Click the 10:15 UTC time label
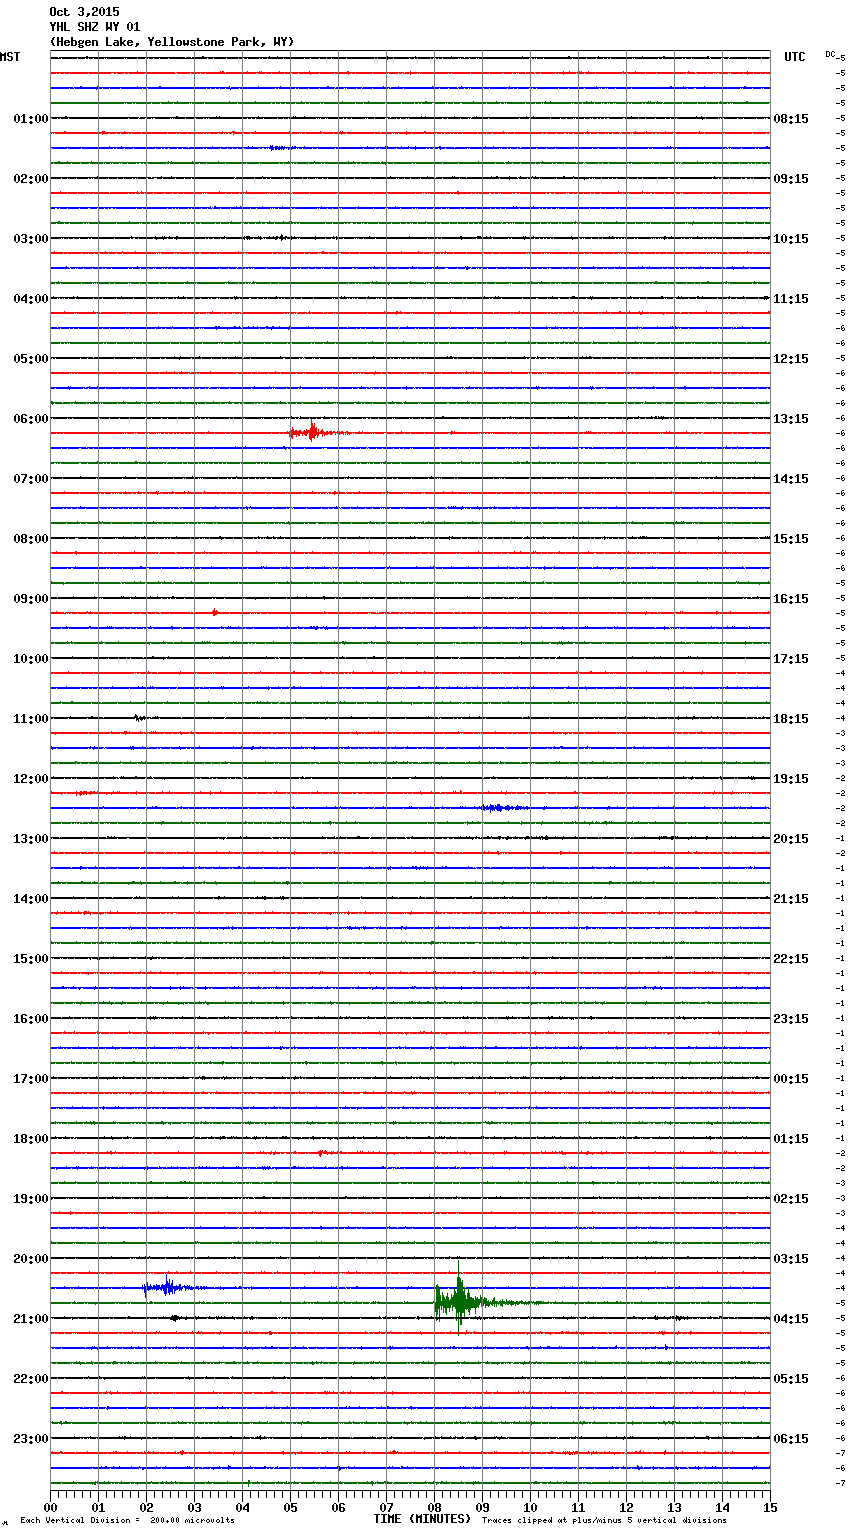The image size is (850, 1534). [791, 239]
